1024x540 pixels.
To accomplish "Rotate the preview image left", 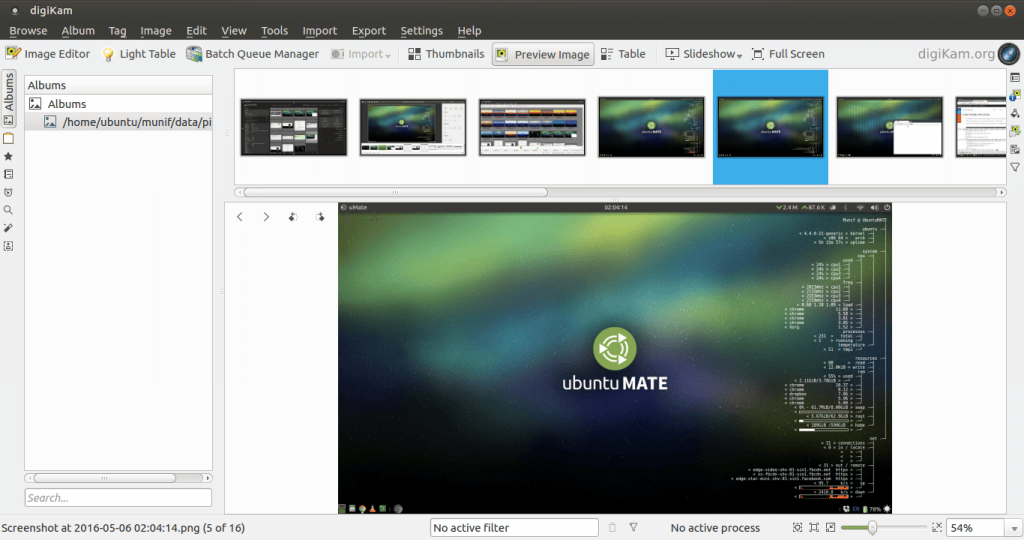I will [293, 216].
